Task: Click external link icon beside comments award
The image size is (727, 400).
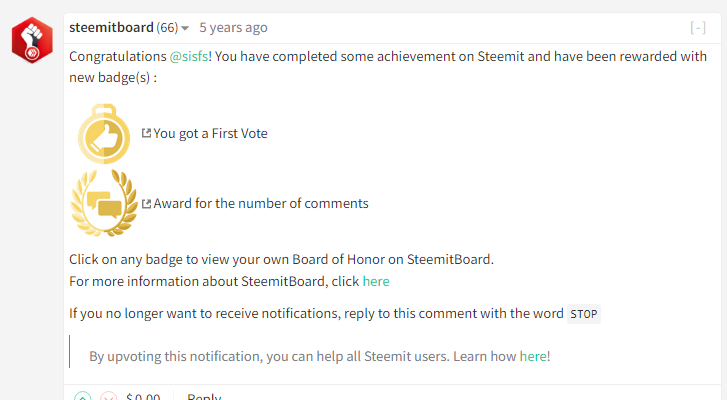Action: pyautogui.click(x=146, y=203)
